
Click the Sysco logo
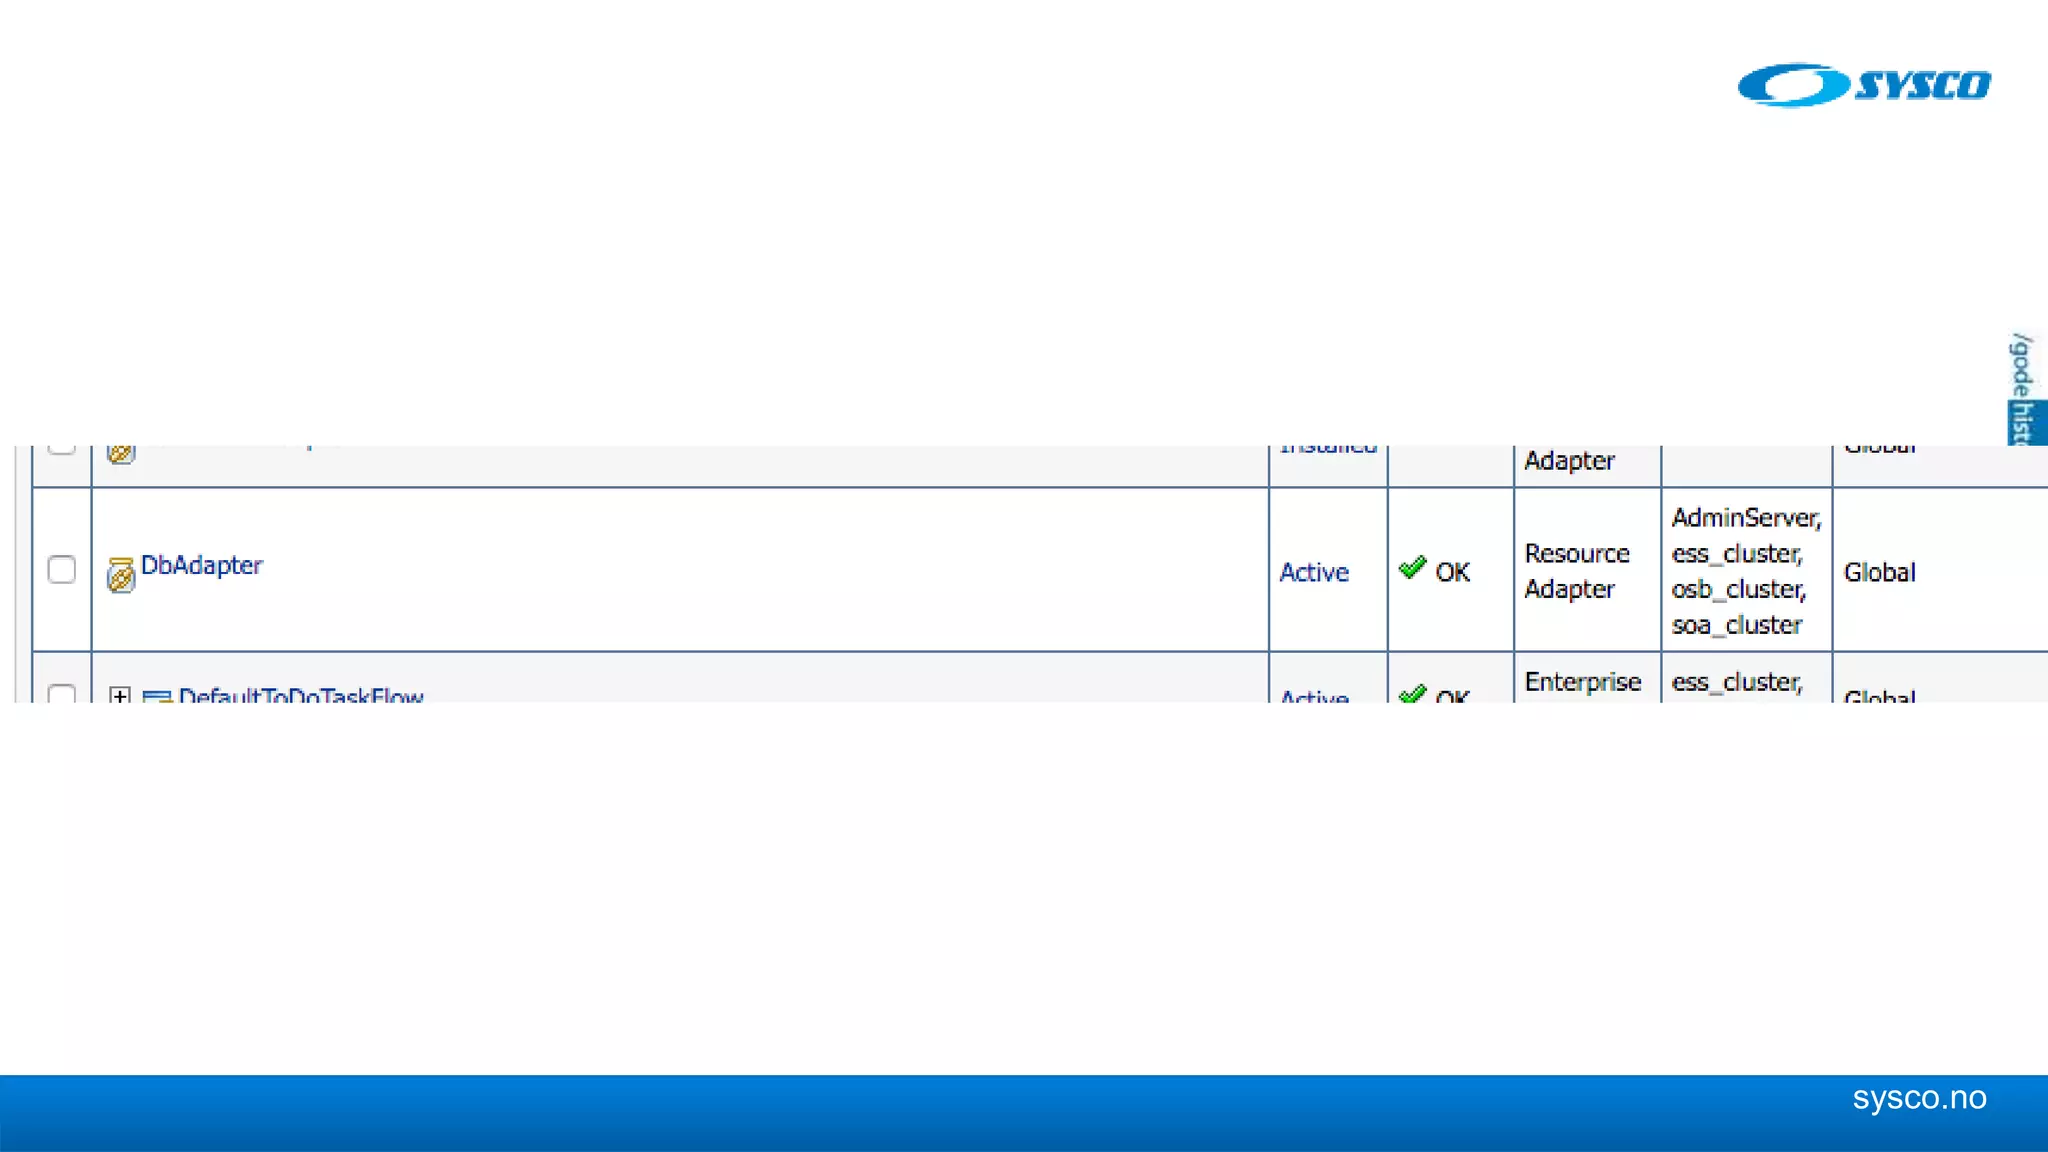(1863, 85)
